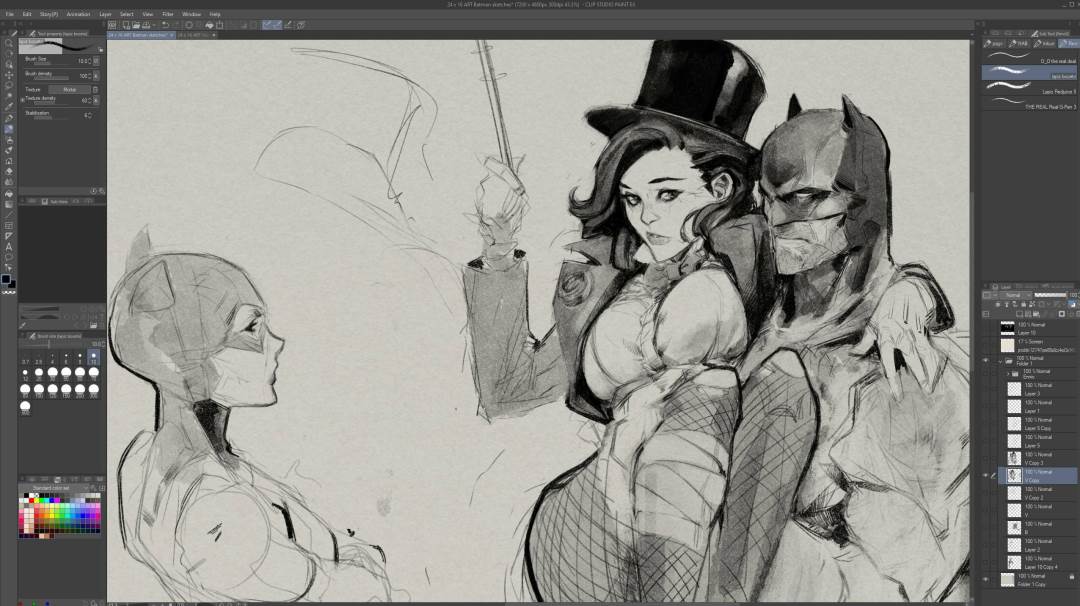Select the Gradient tool

pyautogui.click(x=9, y=204)
